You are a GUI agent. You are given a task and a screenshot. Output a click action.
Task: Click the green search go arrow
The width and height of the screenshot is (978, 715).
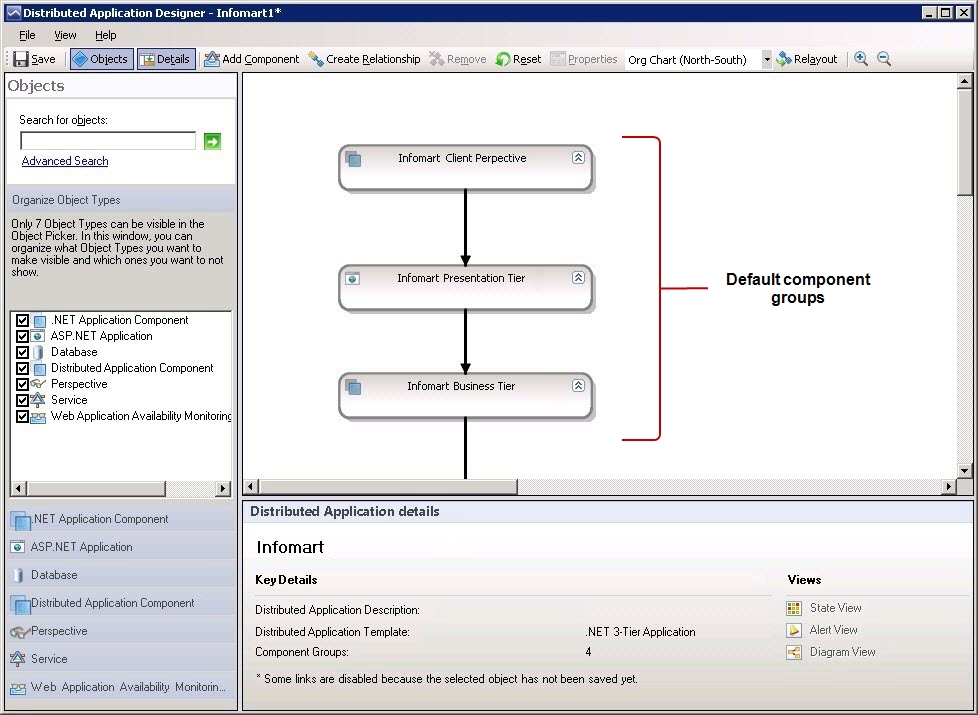[212, 142]
